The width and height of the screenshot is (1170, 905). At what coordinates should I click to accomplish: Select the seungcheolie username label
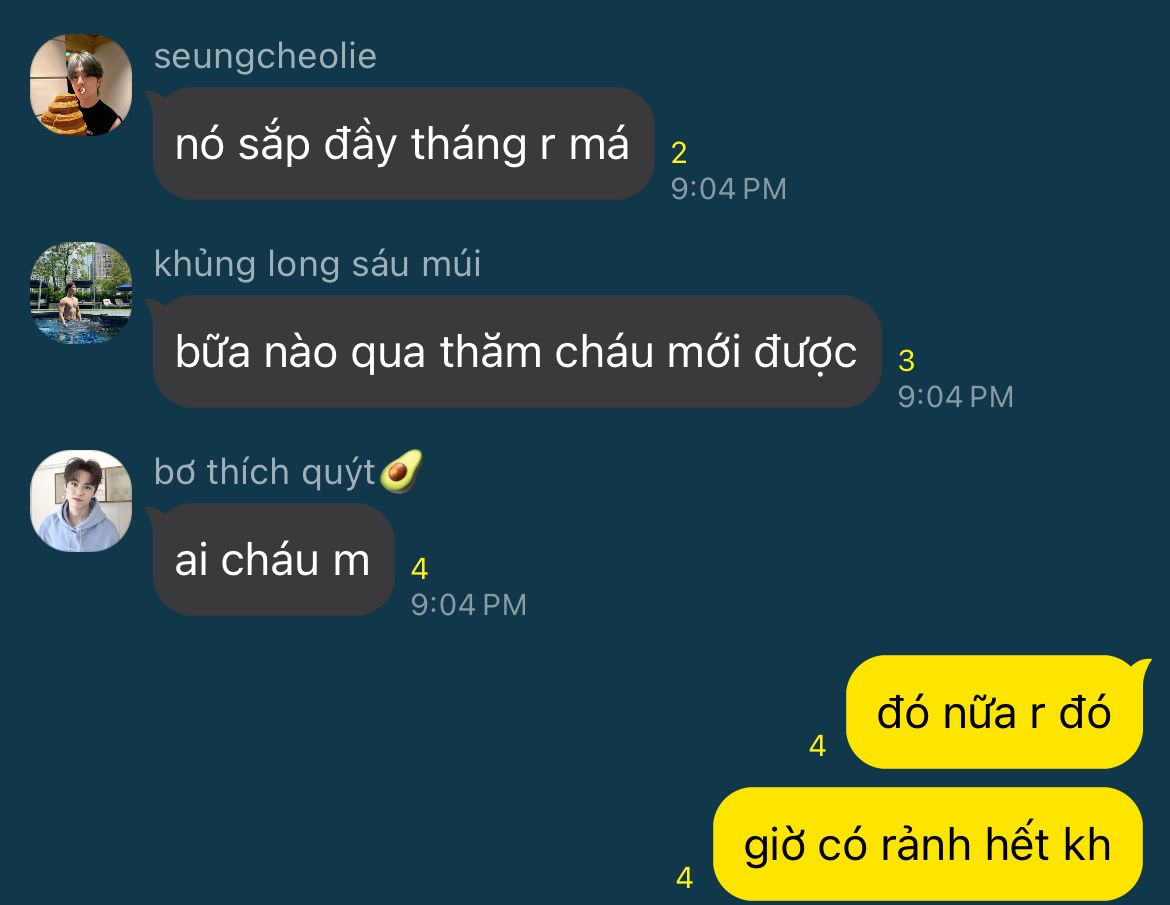click(x=265, y=57)
